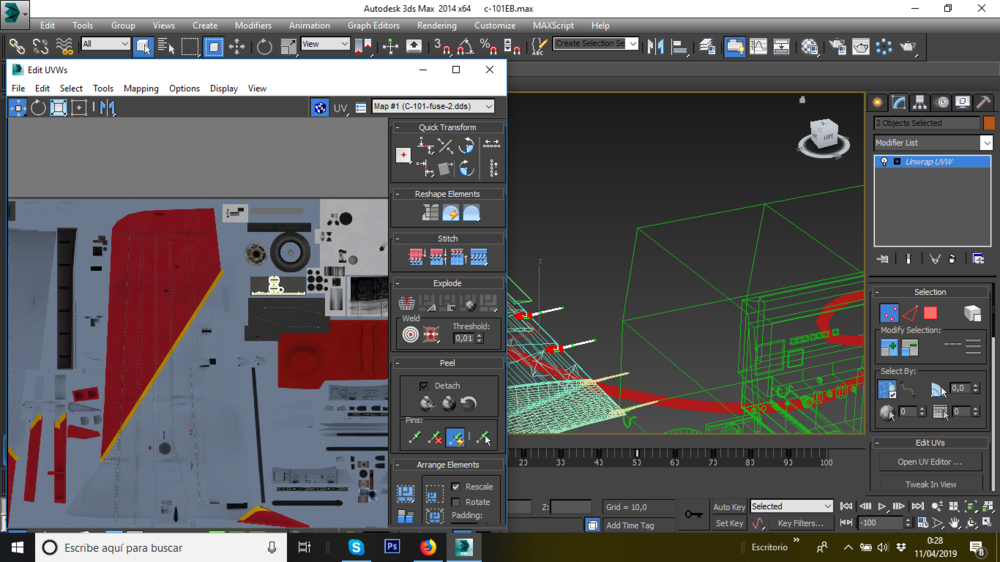Image resolution: width=1000 pixels, height=562 pixels.
Task: Disable the Rescale checkbox
Action: coord(456,487)
